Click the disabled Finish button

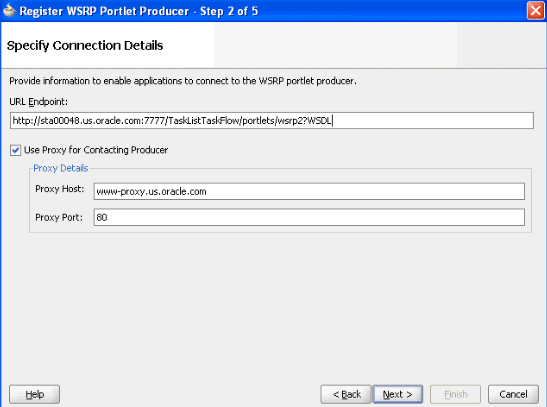pyautogui.click(x=456, y=394)
